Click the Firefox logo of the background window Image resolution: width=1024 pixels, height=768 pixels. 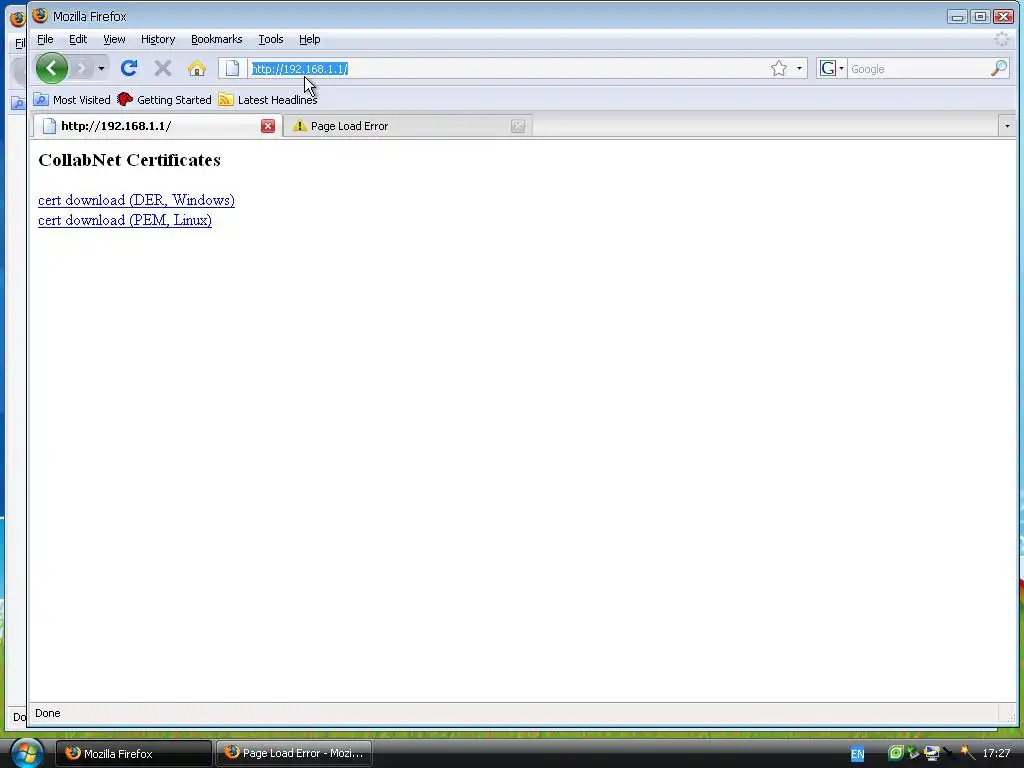[17, 18]
